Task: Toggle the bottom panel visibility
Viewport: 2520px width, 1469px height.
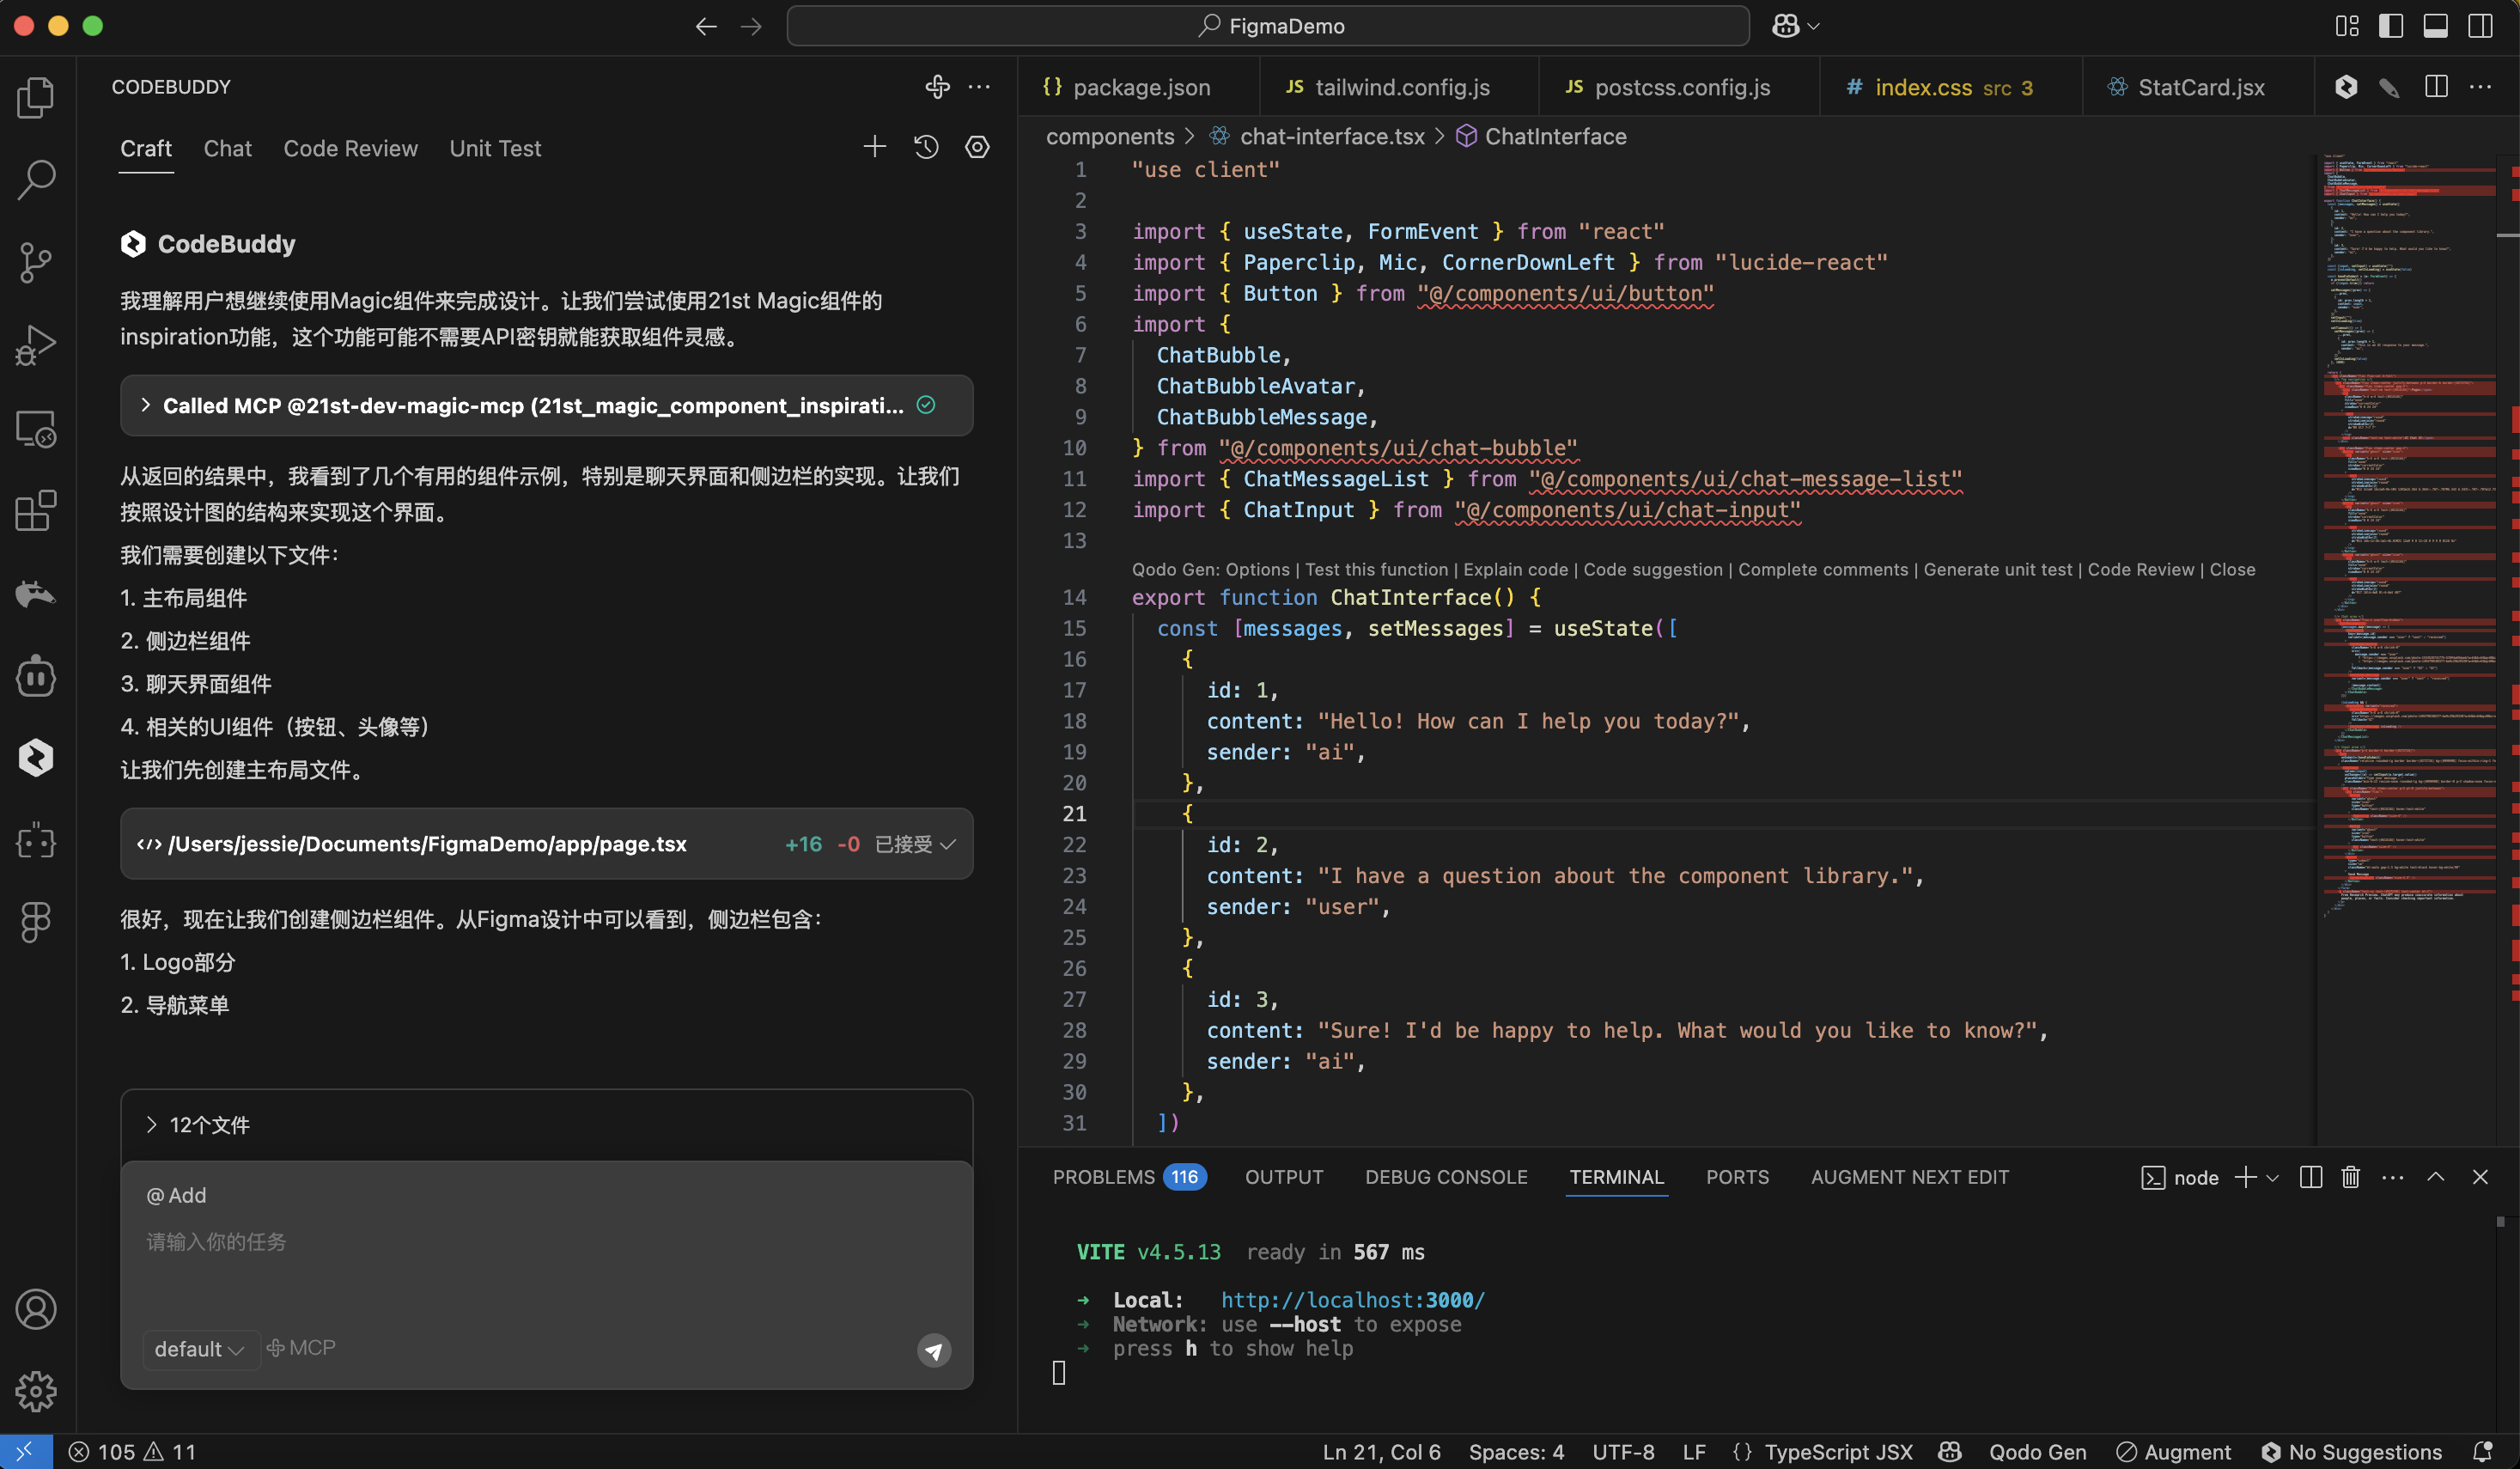Action: pos(2434,26)
